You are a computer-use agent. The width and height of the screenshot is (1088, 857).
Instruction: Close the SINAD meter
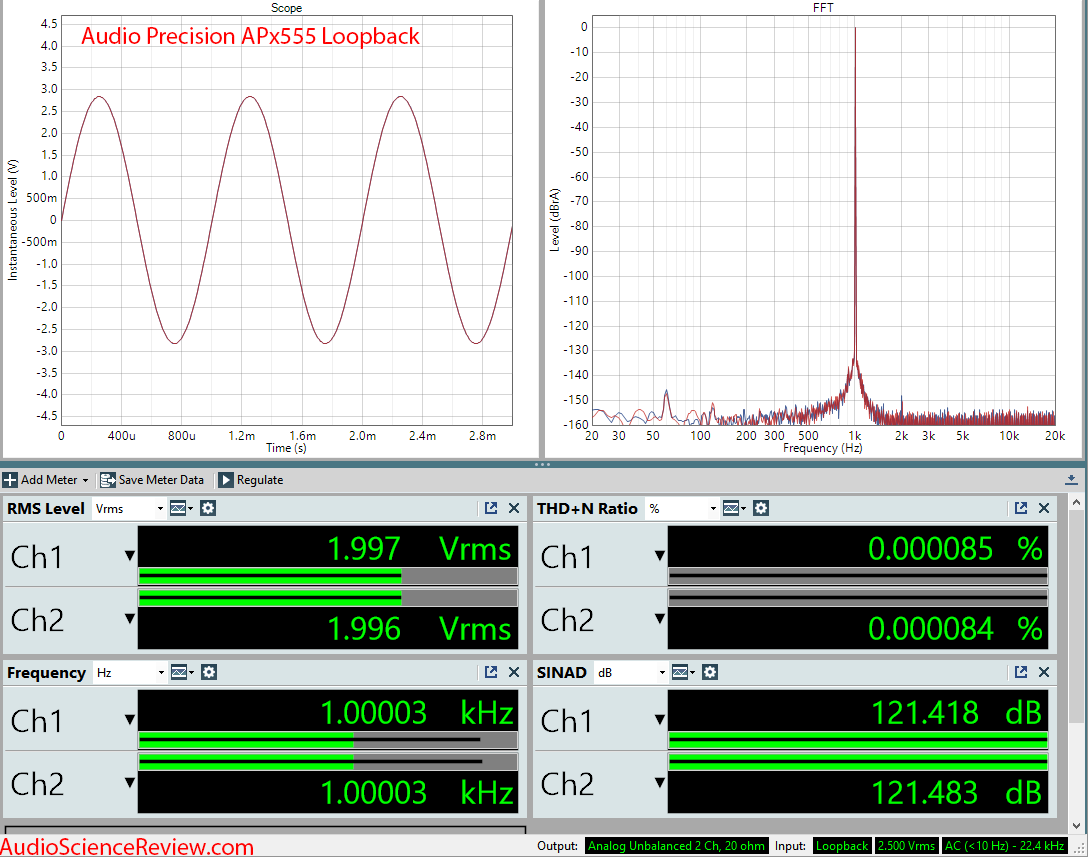1044,672
